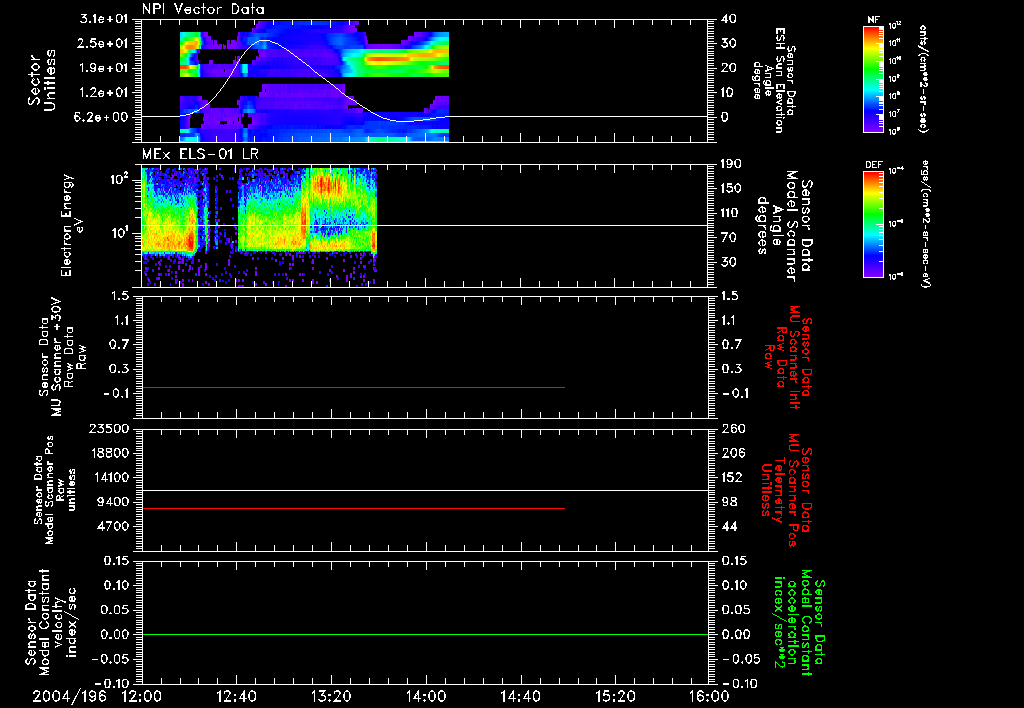Click the "110" scanner angle tick value
Viewport: 1024px width, 708px height.
click(731, 213)
